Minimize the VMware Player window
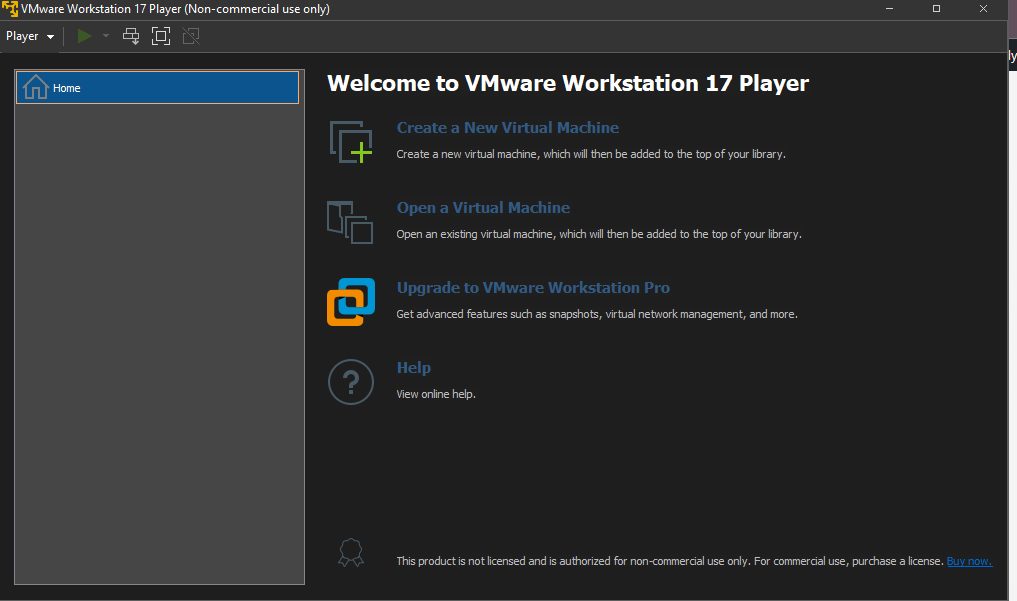 [889, 9]
